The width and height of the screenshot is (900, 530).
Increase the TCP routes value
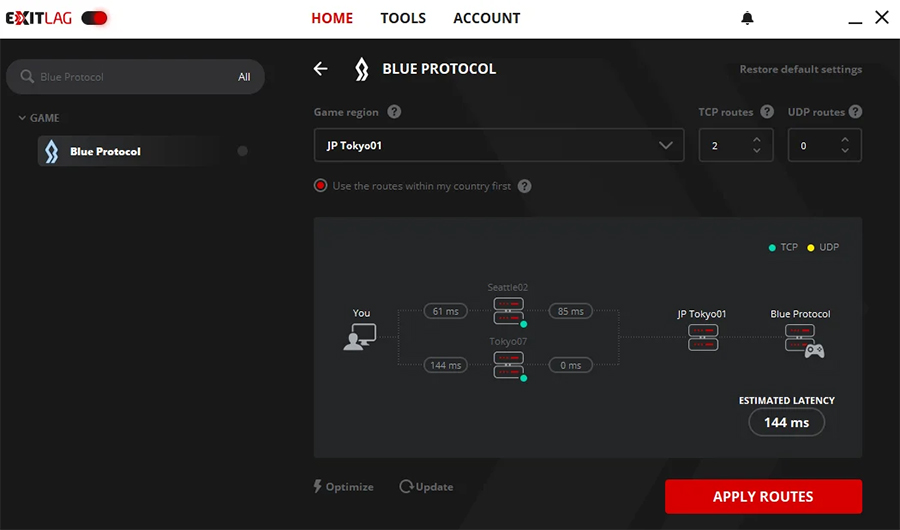click(x=757, y=140)
